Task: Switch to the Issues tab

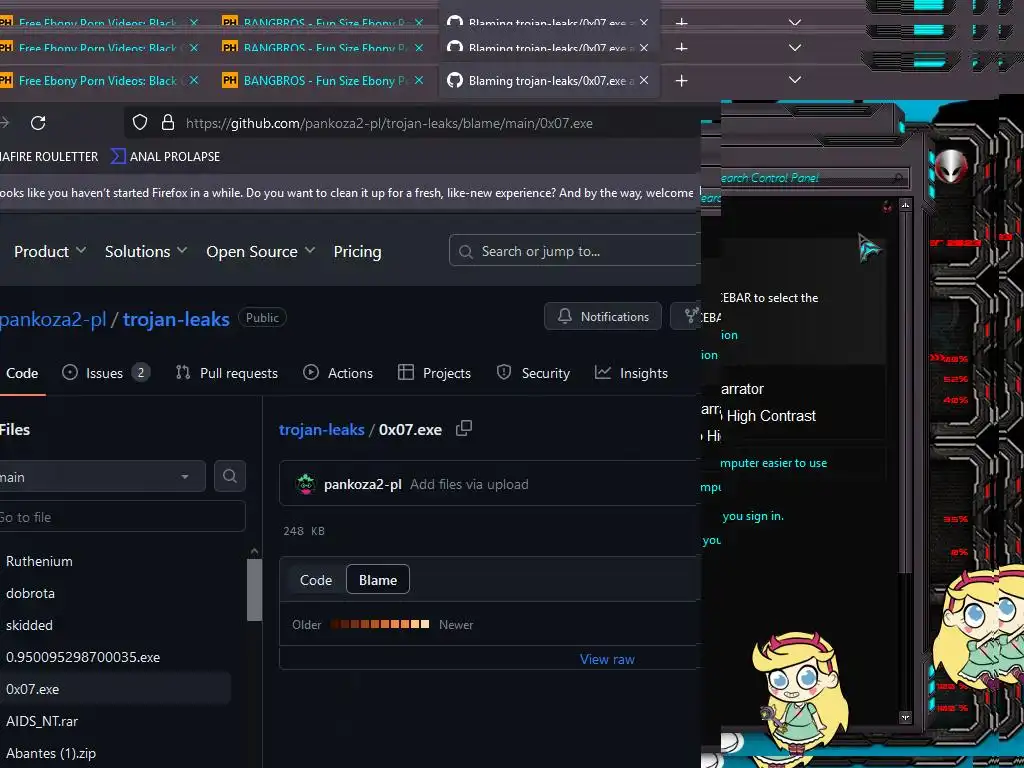Action: (x=106, y=373)
